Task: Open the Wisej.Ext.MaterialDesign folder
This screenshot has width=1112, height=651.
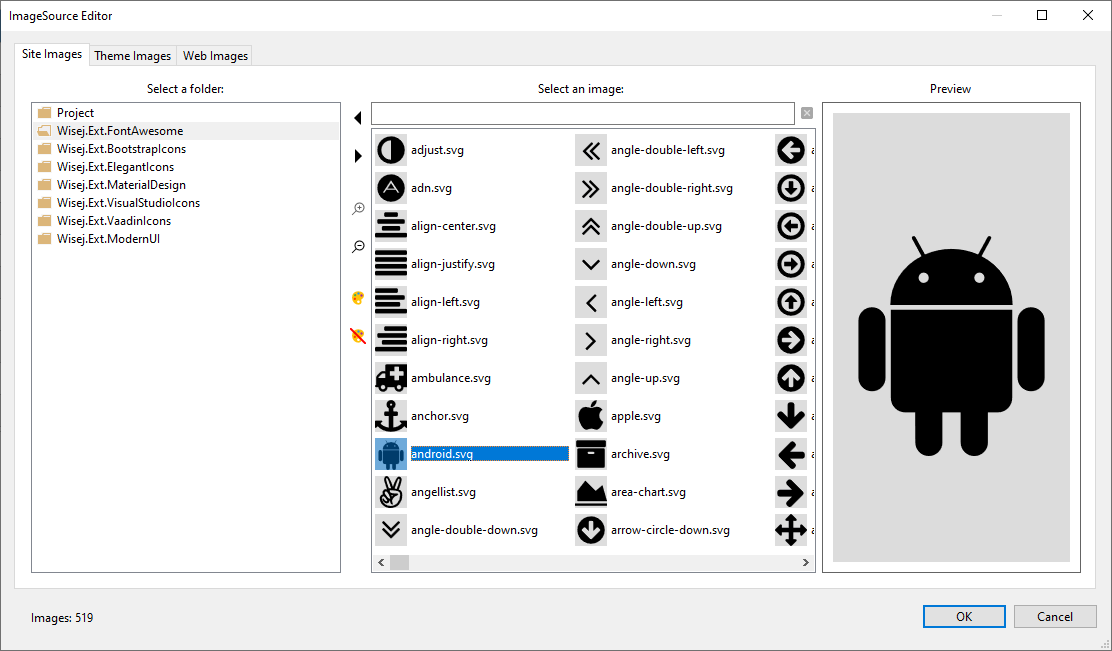Action: pos(121,184)
